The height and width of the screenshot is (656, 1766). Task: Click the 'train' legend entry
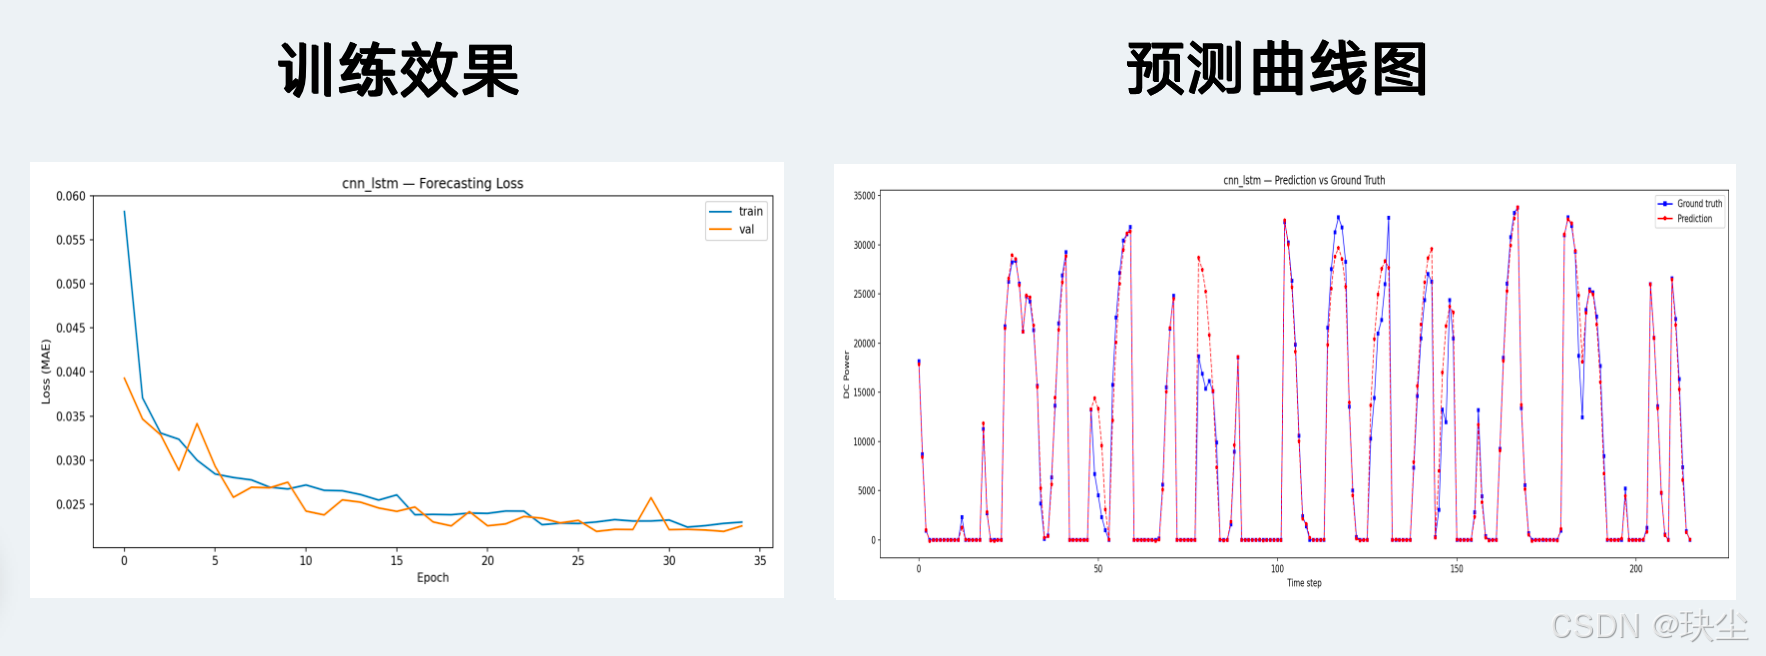[737, 211]
